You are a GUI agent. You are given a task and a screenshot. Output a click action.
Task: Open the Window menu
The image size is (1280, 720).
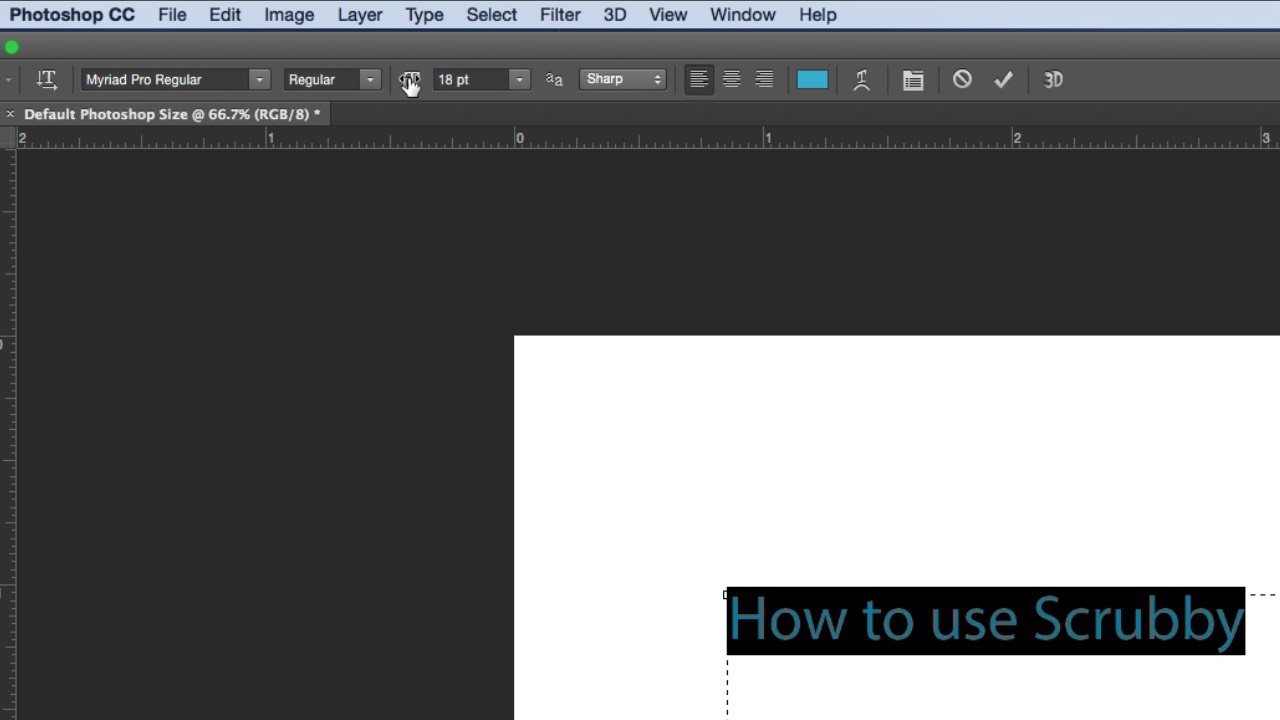coord(742,14)
